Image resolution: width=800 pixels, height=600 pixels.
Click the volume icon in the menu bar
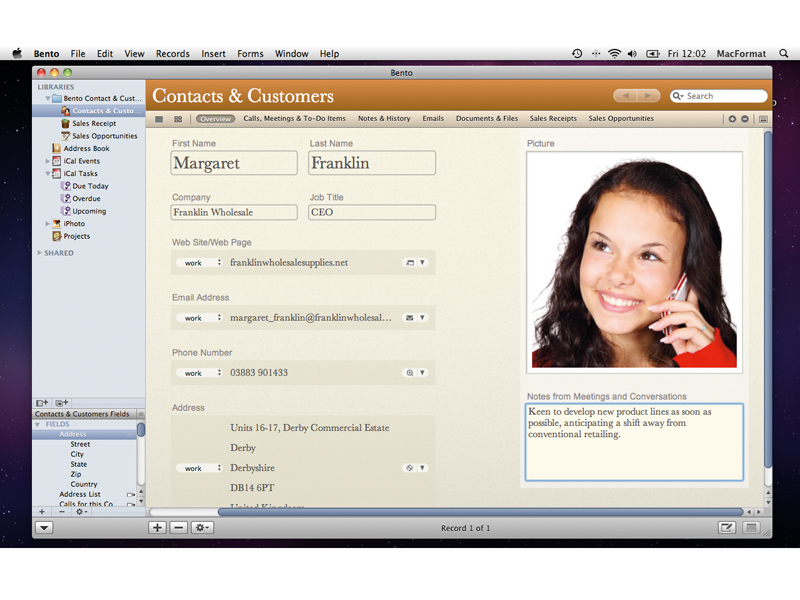point(632,54)
